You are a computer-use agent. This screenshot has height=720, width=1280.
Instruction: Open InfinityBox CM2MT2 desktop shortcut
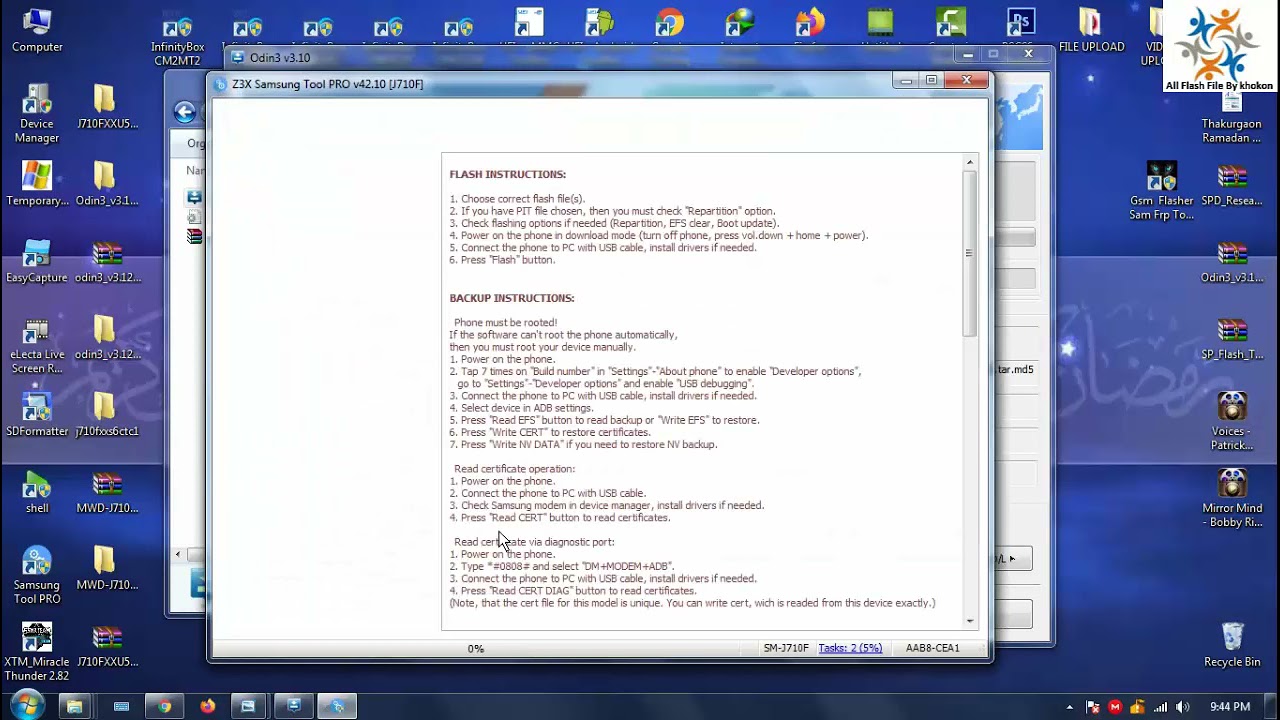click(x=178, y=40)
